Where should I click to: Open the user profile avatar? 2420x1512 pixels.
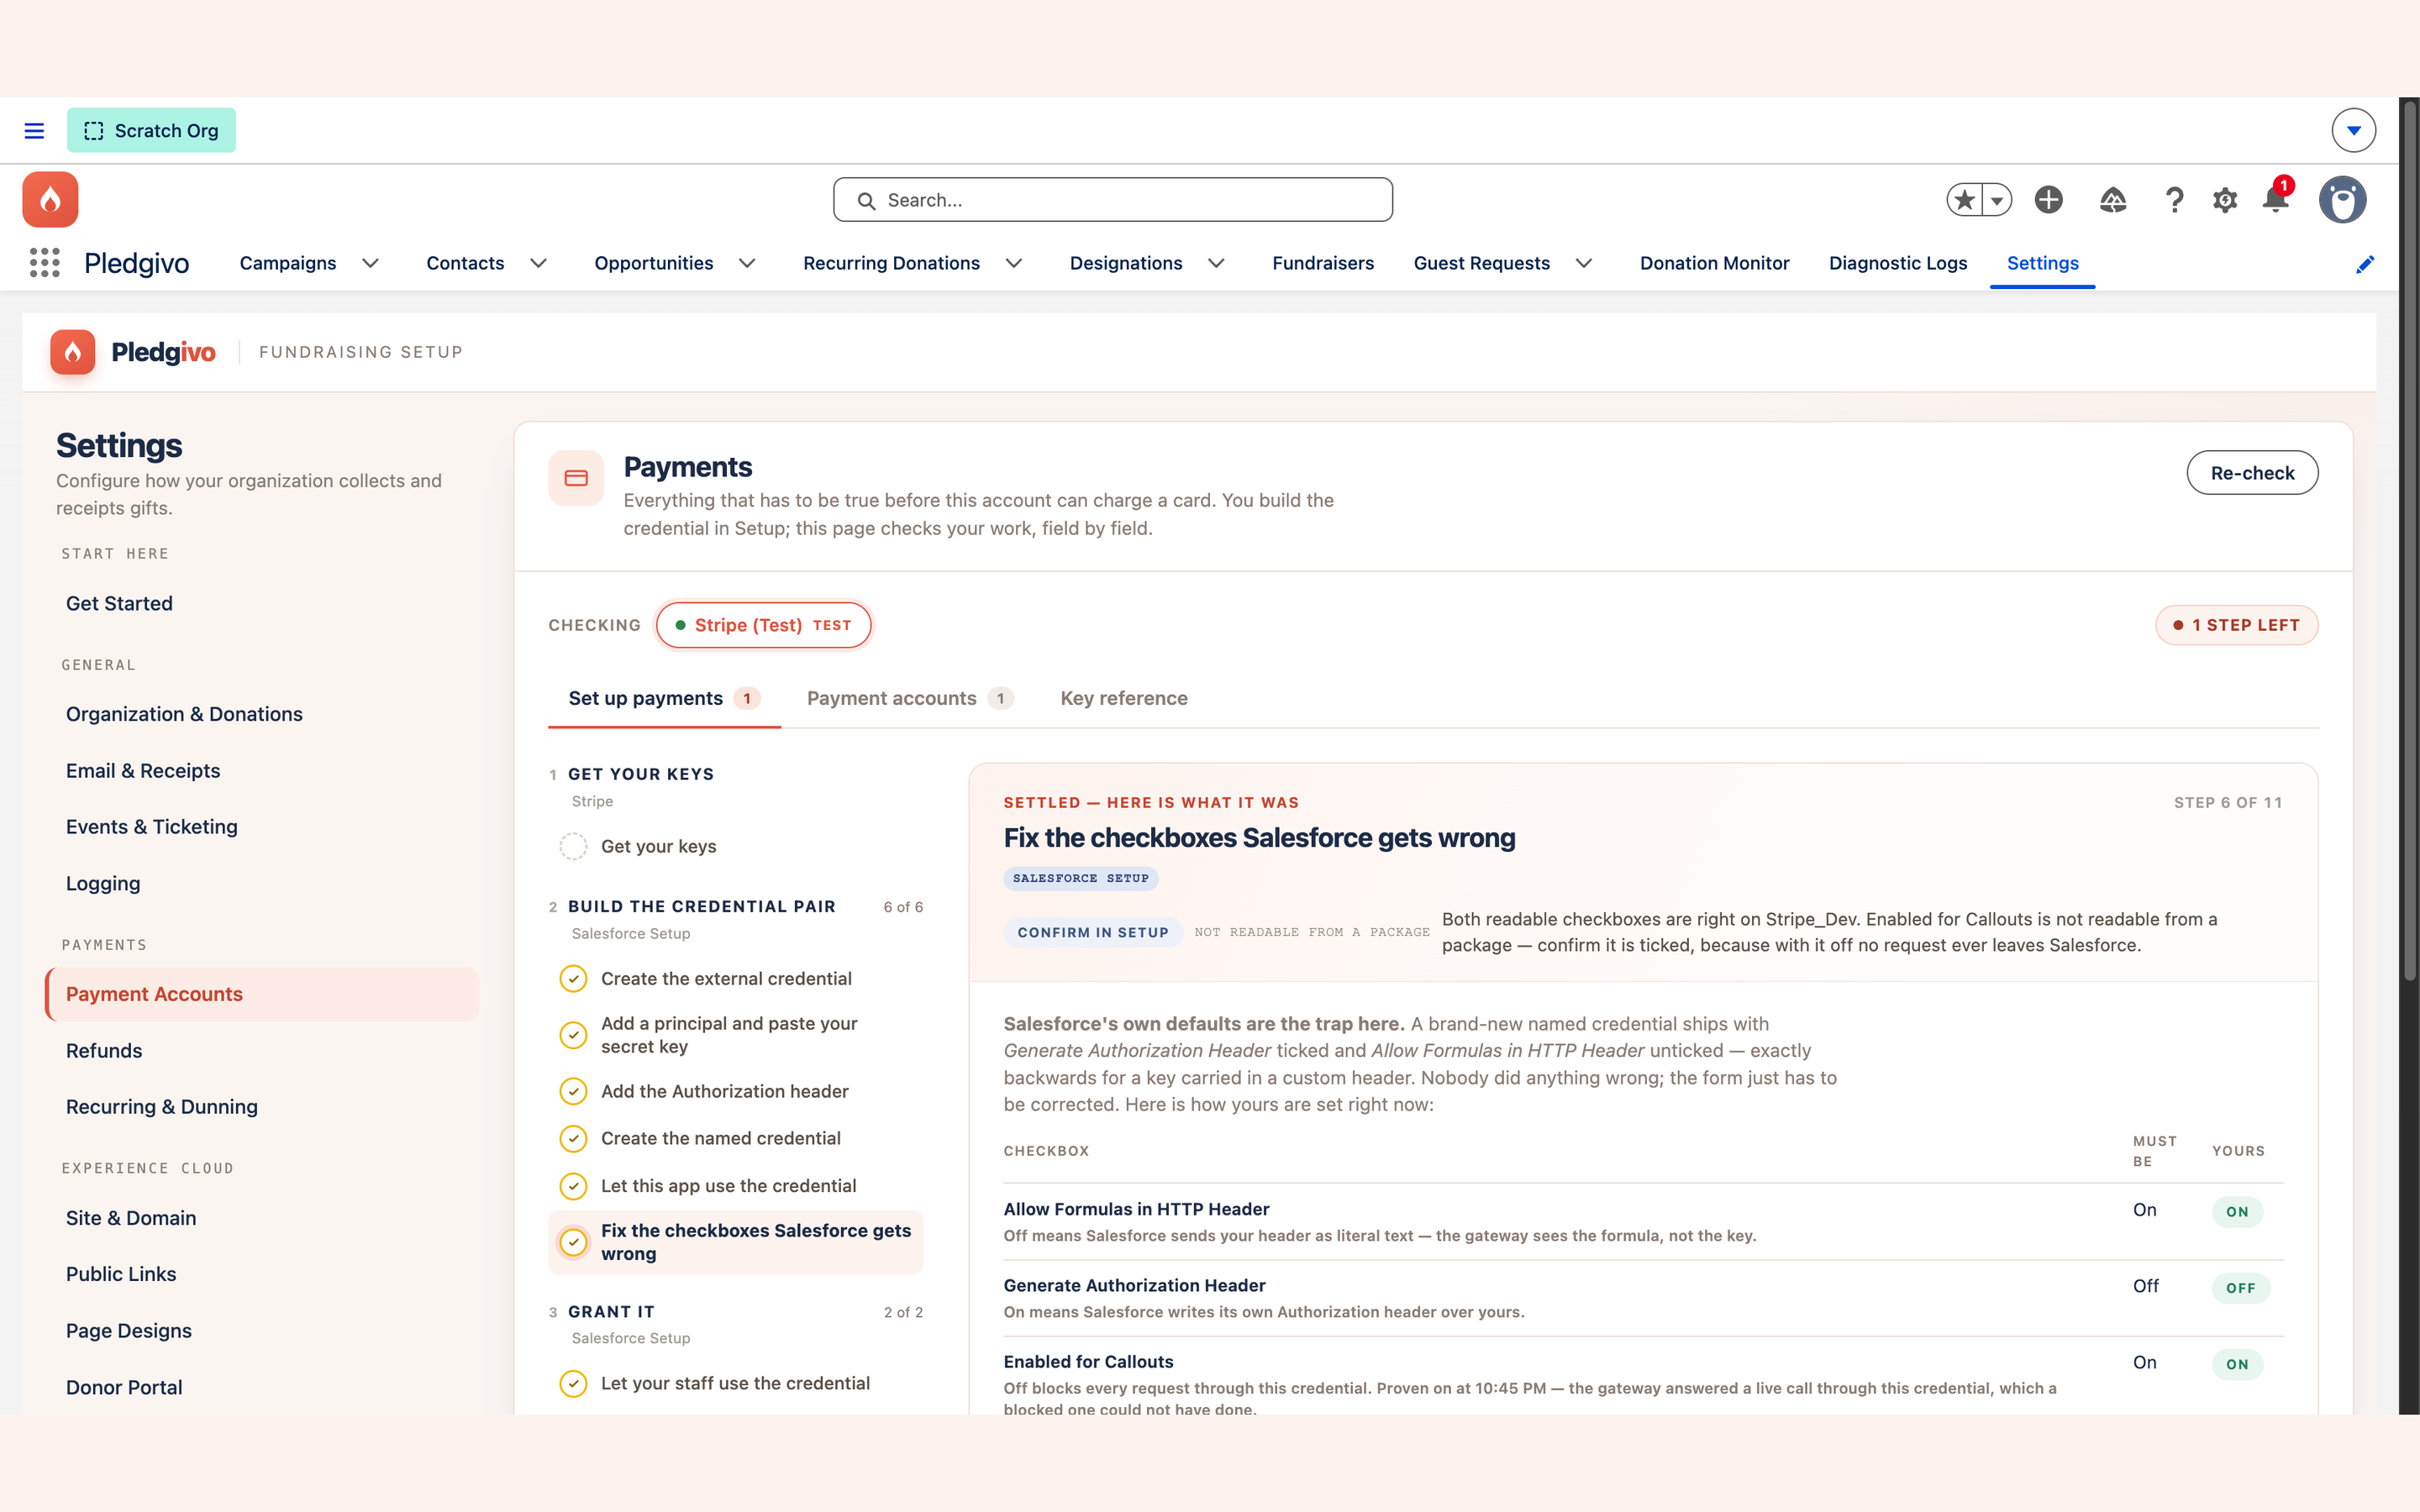point(2343,200)
